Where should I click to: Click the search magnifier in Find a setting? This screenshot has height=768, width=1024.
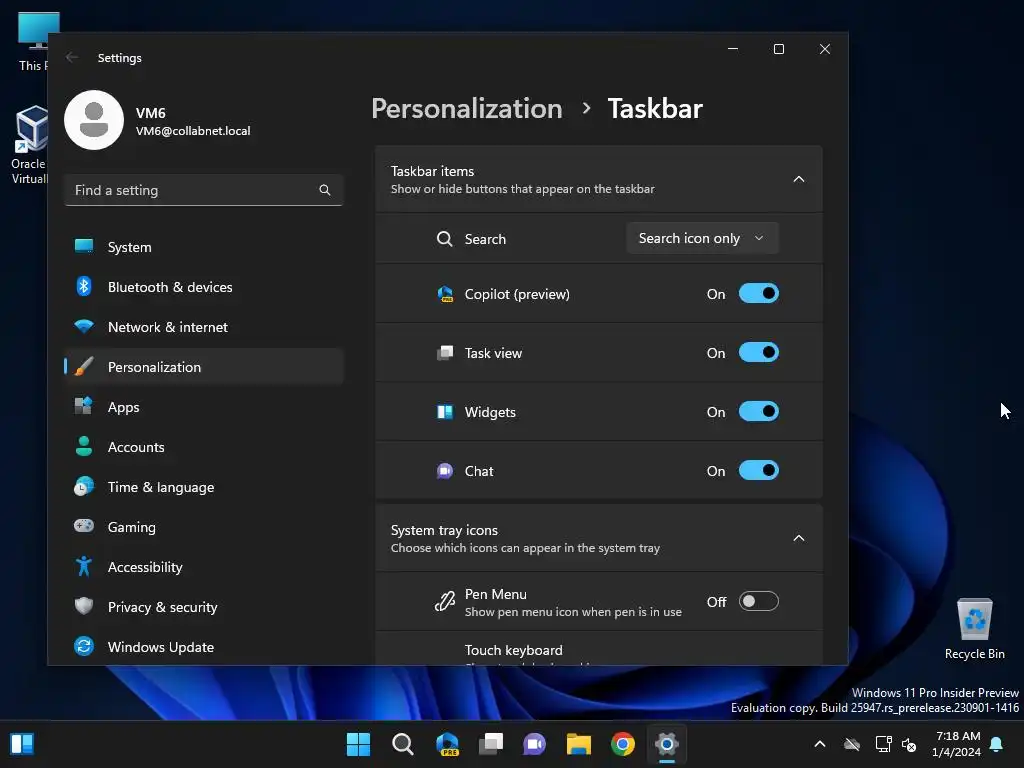(325, 190)
